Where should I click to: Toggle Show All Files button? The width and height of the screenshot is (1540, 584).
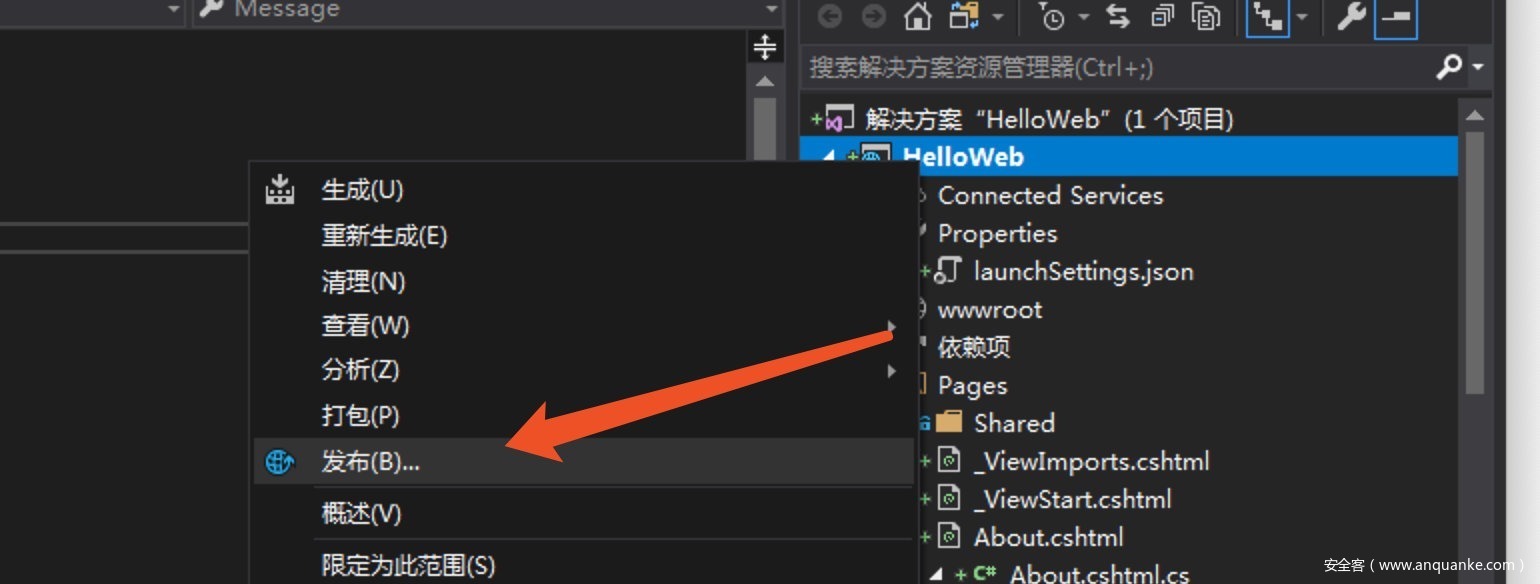1208,17
